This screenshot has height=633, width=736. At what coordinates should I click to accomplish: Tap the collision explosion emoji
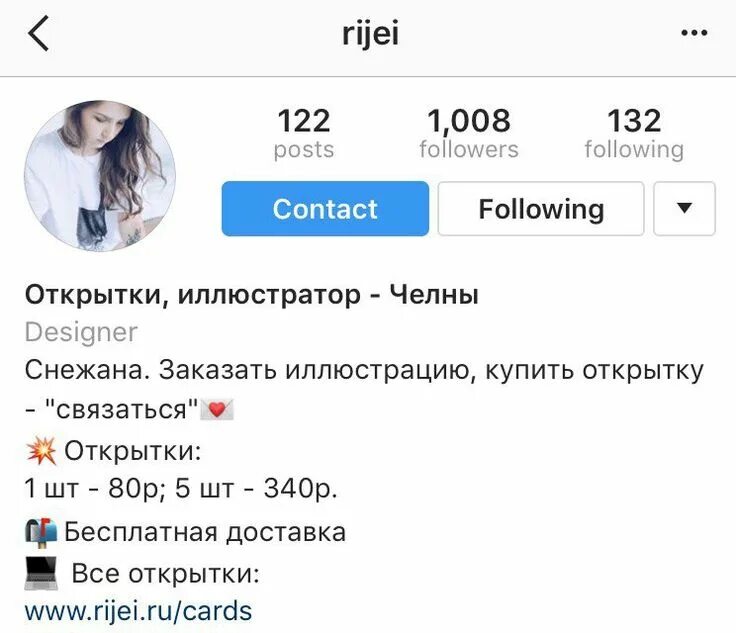41,450
